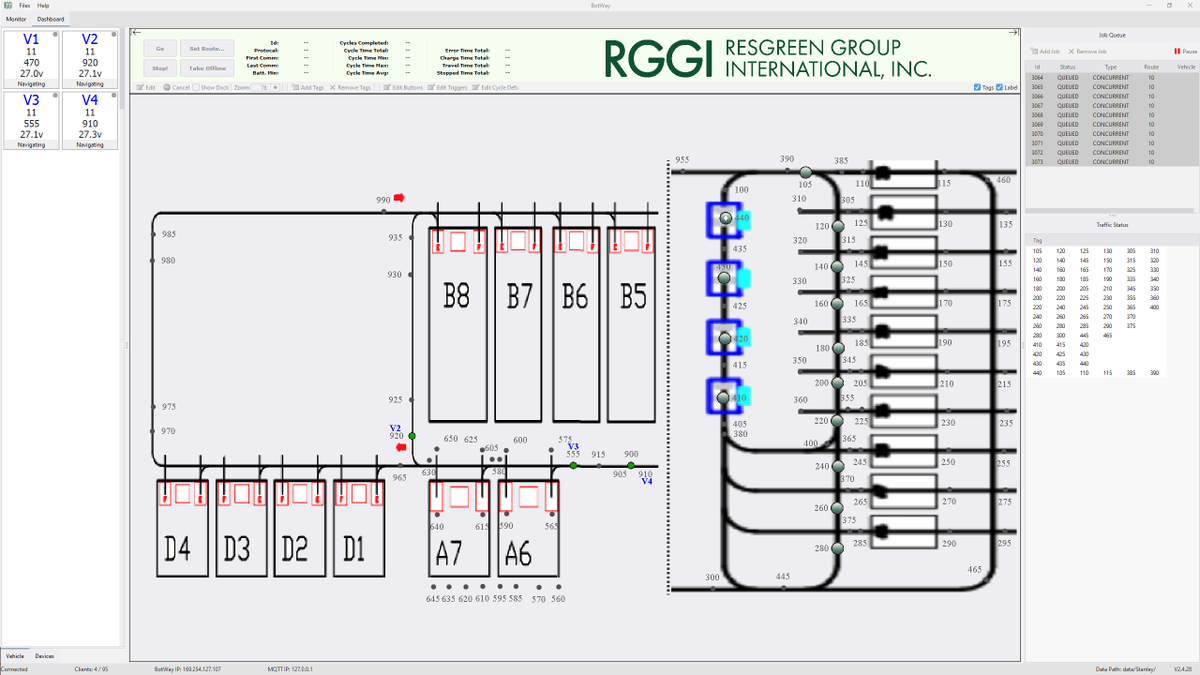Click the Remove Job X icon

[x=1071, y=51]
